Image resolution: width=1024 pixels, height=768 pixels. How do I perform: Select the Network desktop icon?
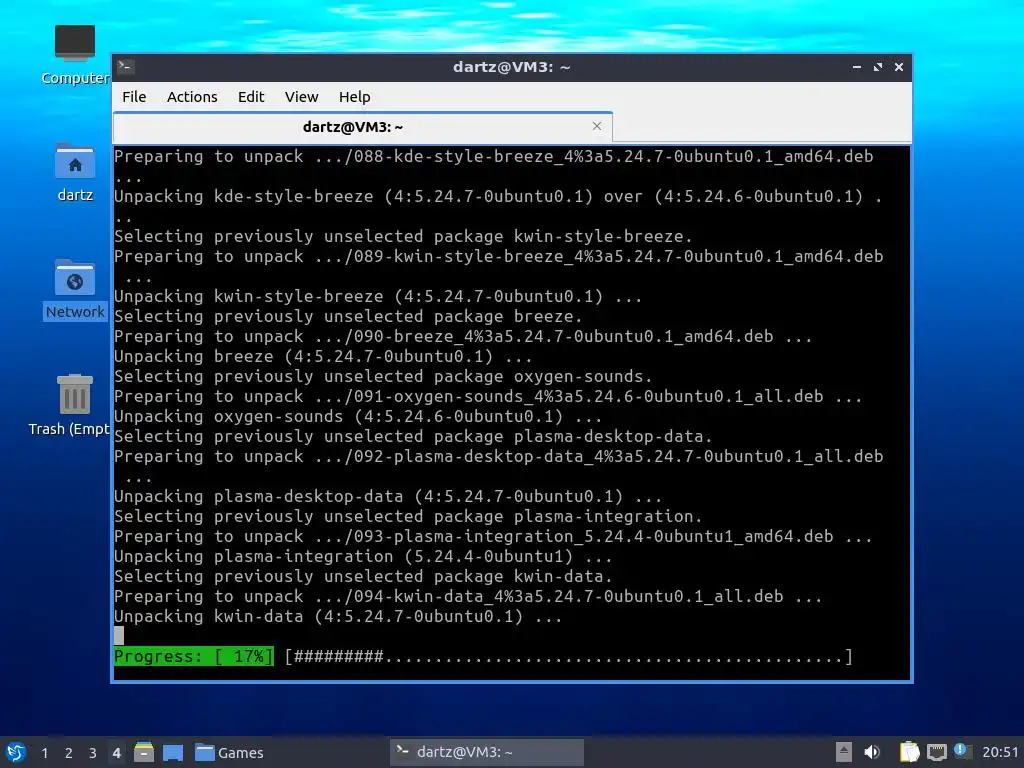tap(75, 289)
